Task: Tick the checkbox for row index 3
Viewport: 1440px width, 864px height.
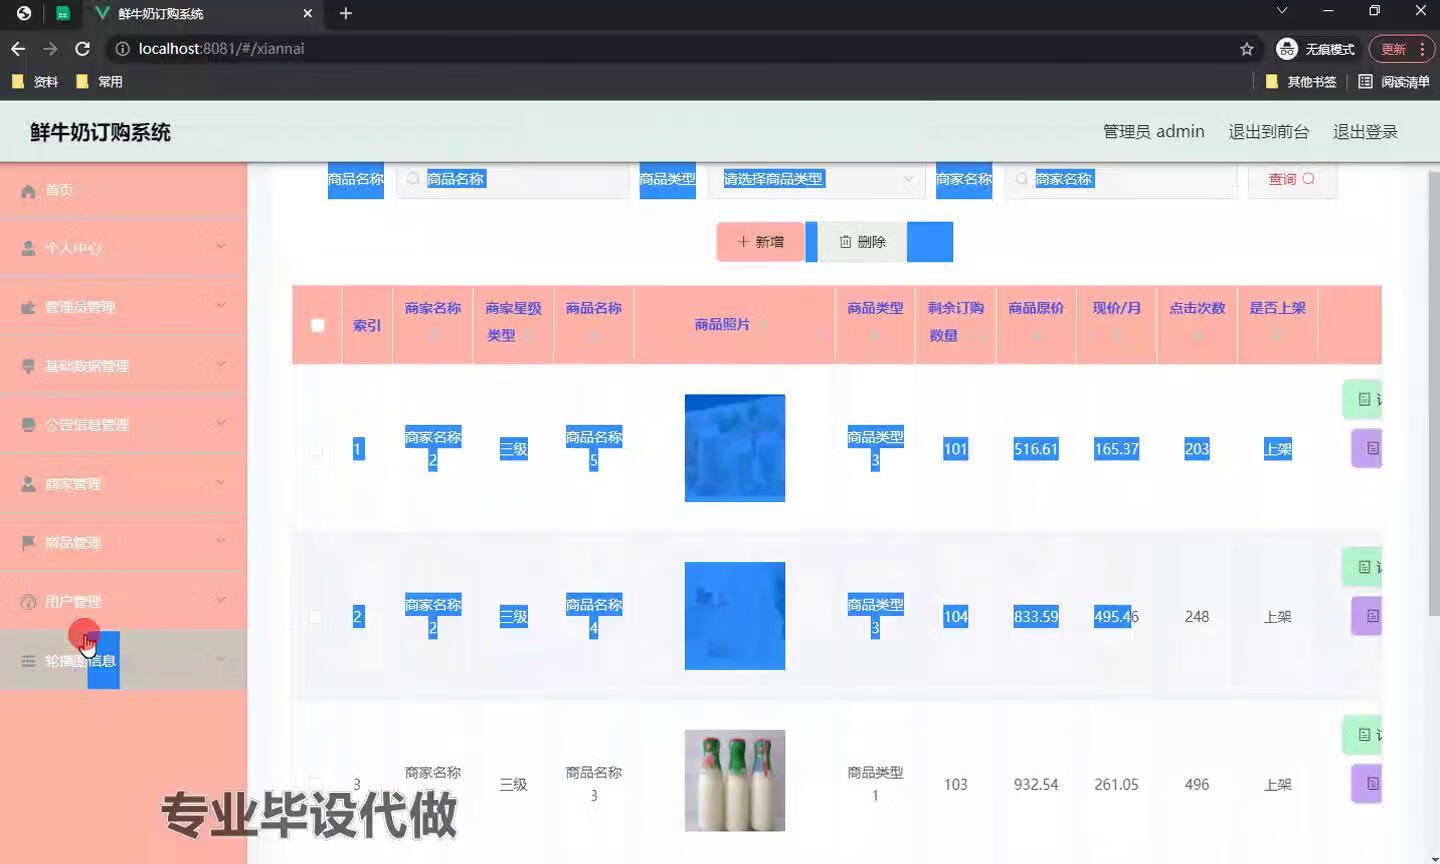Action: tap(315, 785)
